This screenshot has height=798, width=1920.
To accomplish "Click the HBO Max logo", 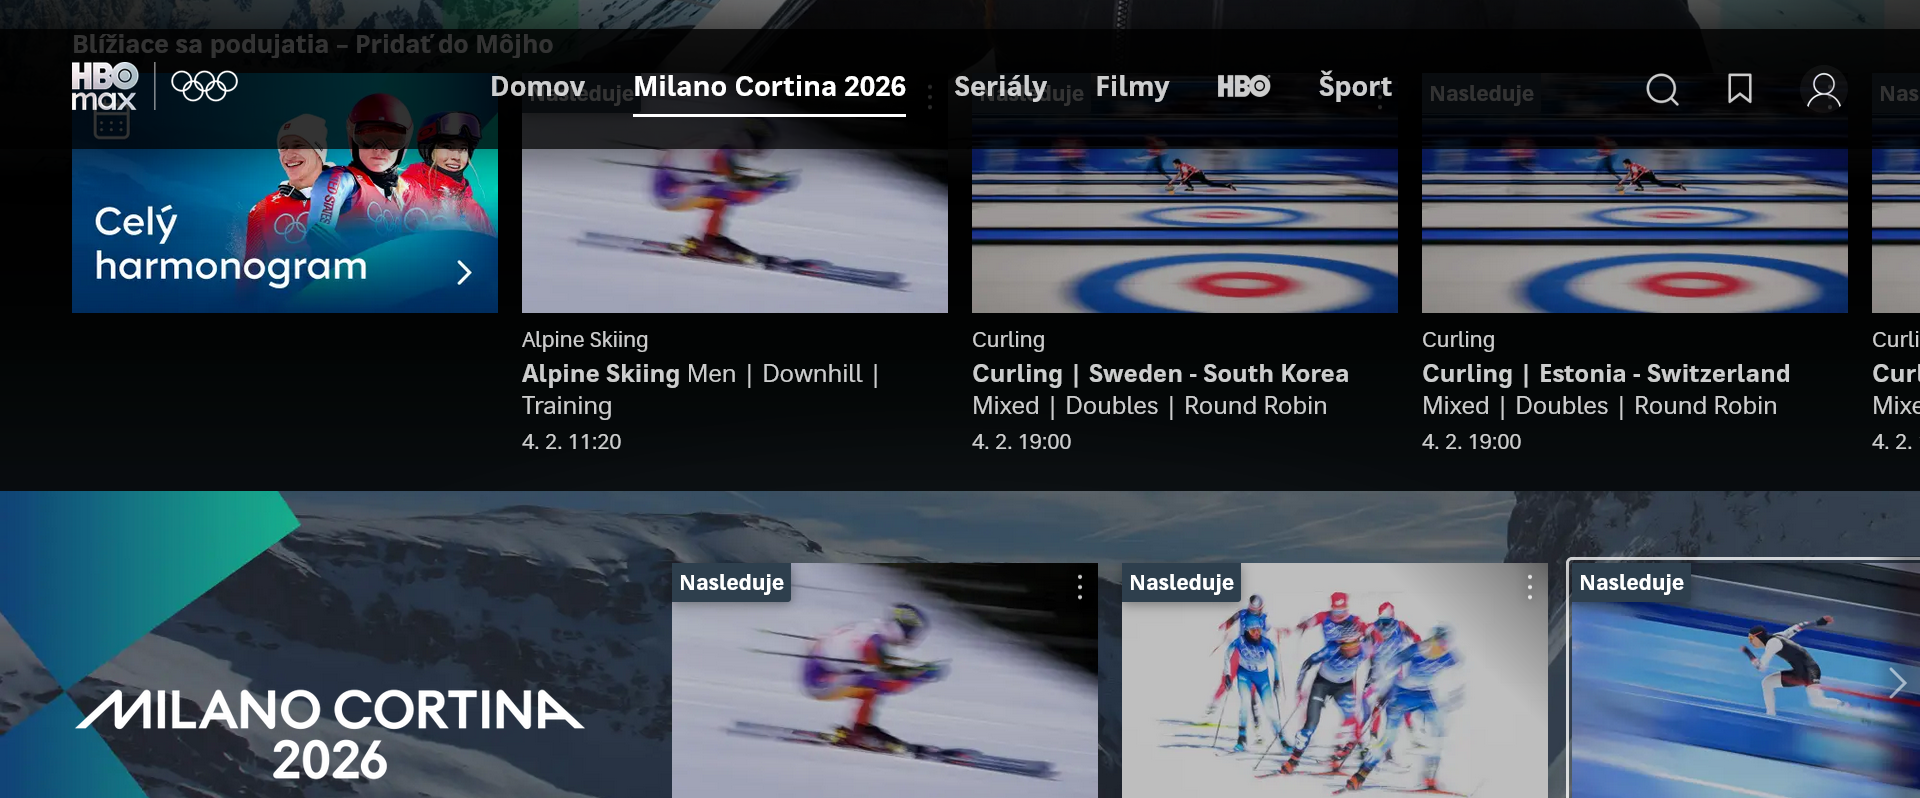I will [x=105, y=86].
